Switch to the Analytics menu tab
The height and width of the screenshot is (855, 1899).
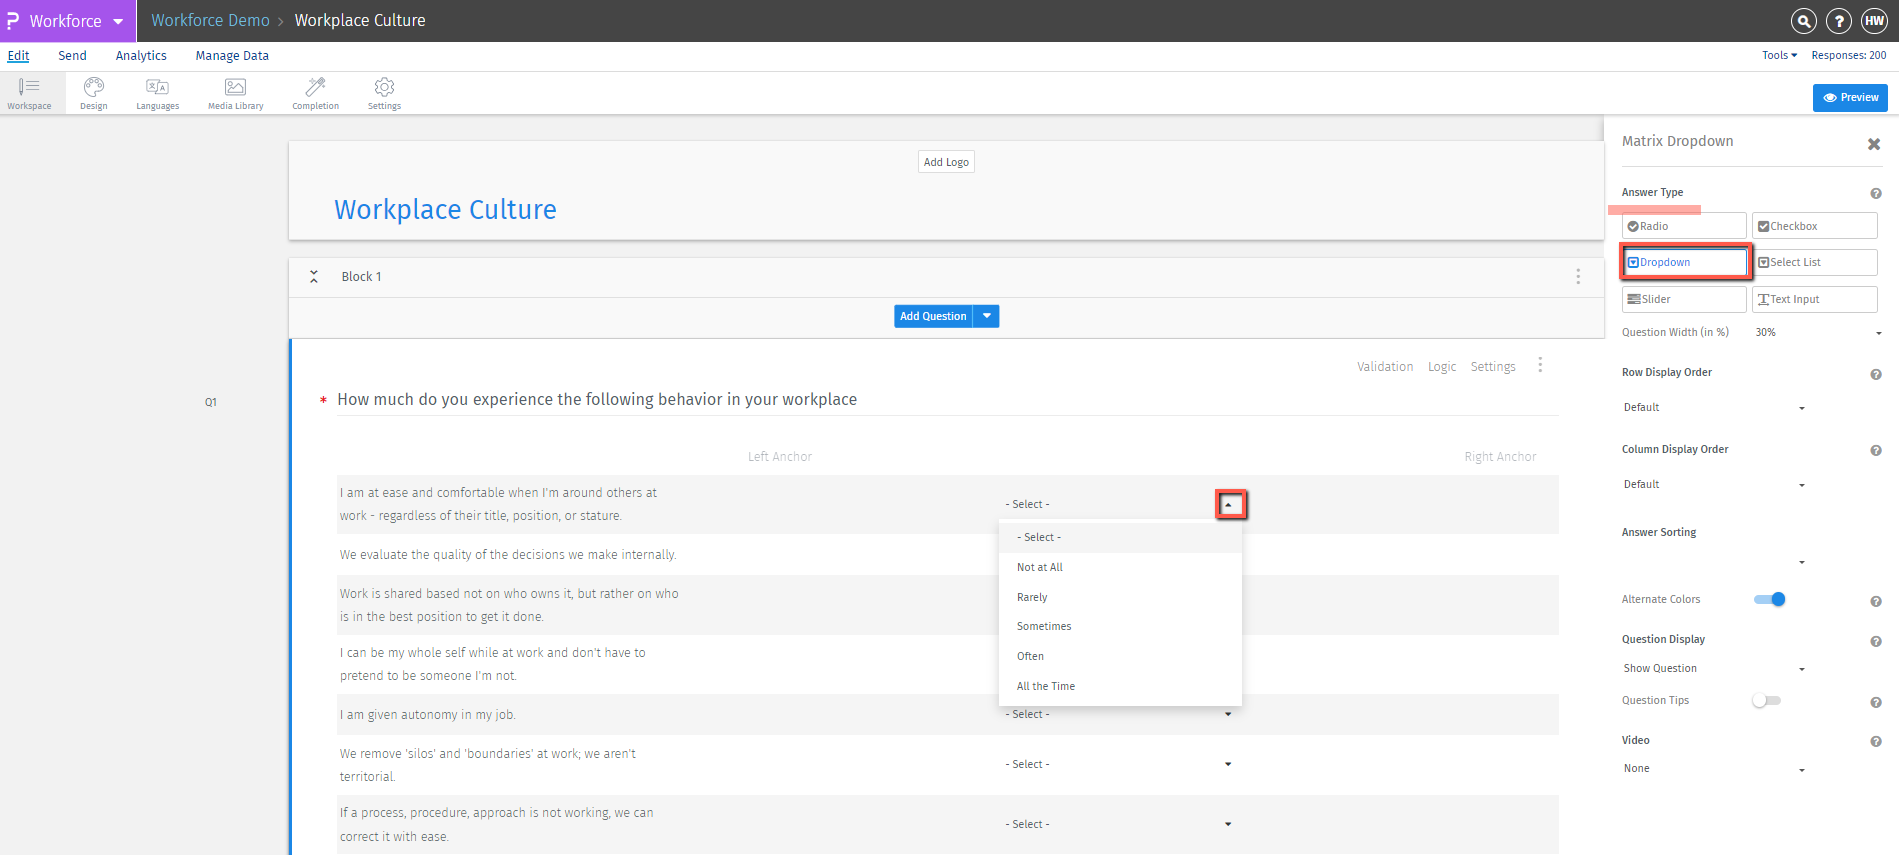(141, 56)
